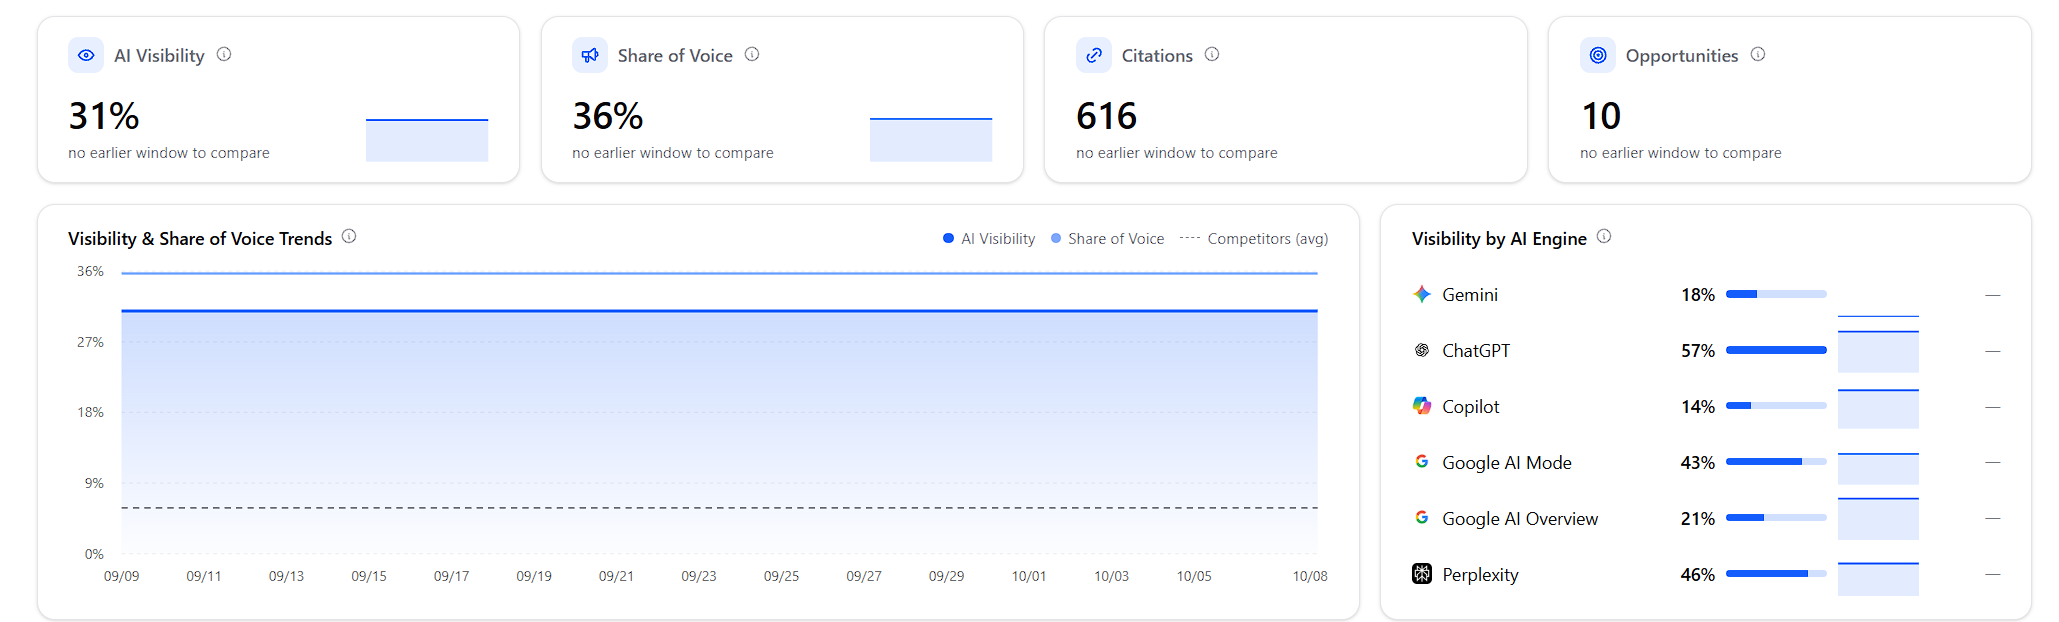Click the Copilot logo icon

pyautogui.click(x=1422, y=406)
